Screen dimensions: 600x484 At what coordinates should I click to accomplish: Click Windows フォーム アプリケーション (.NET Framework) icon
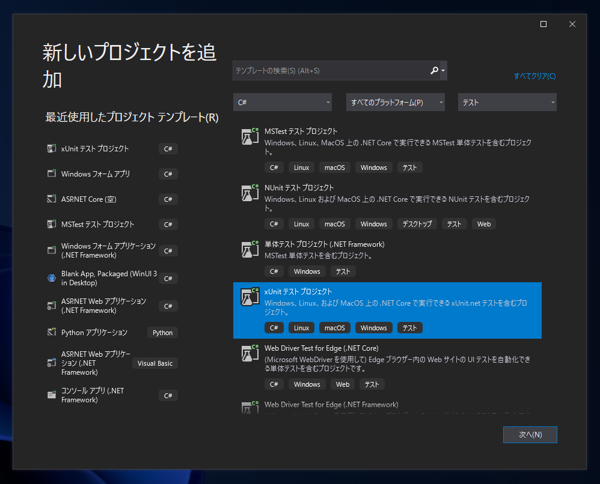(51, 250)
